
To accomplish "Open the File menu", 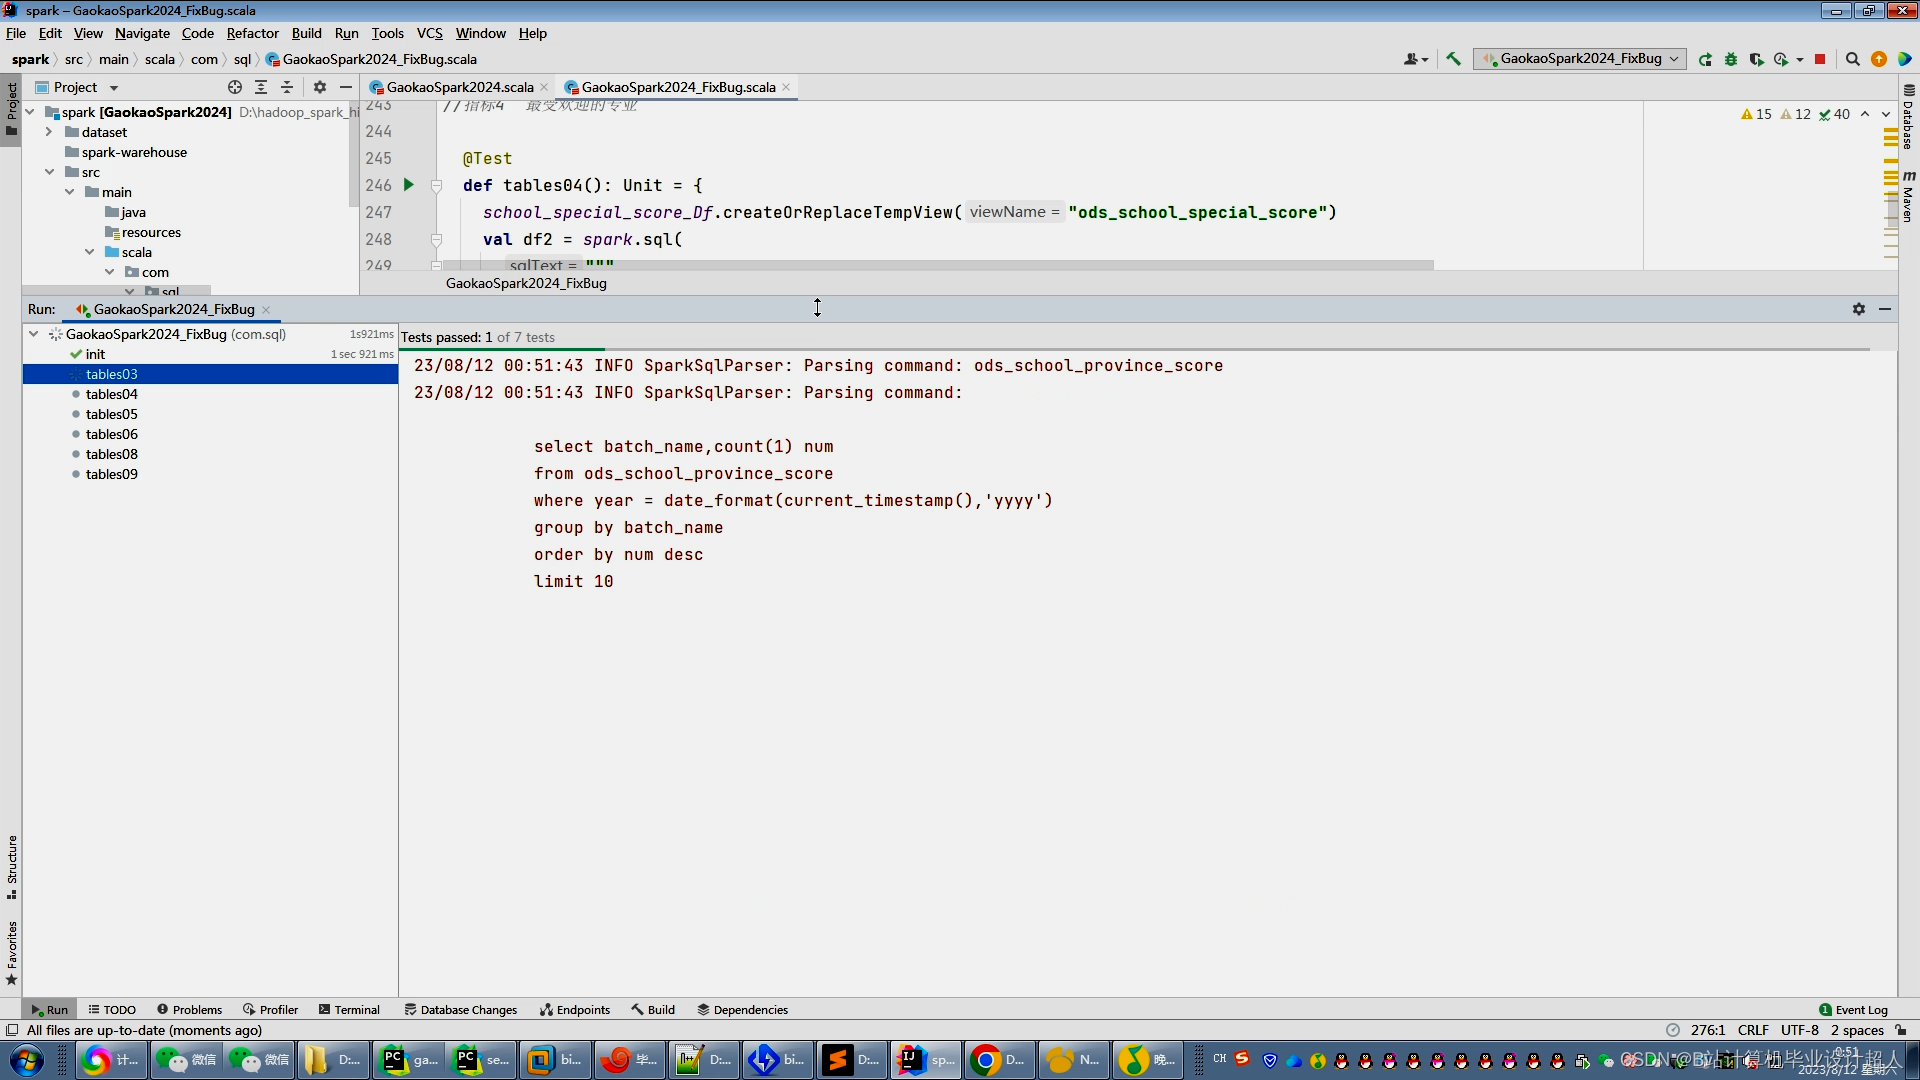I will pos(16,33).
